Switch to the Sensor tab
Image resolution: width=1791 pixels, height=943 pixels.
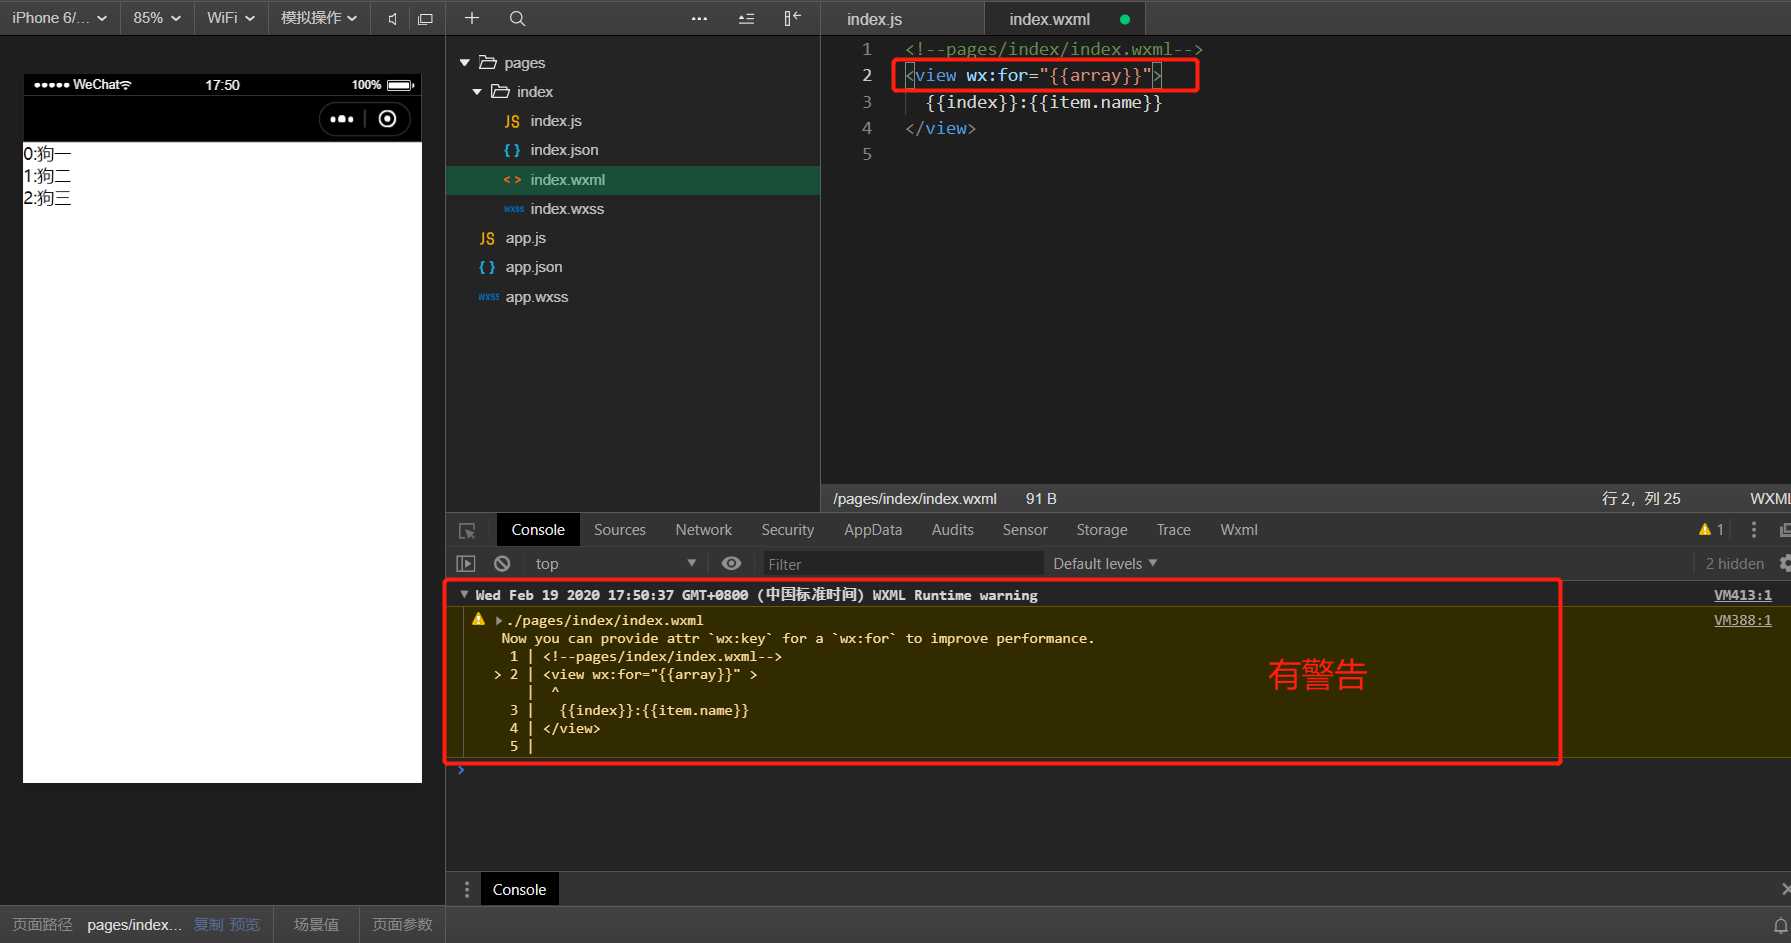[1025, 530]
